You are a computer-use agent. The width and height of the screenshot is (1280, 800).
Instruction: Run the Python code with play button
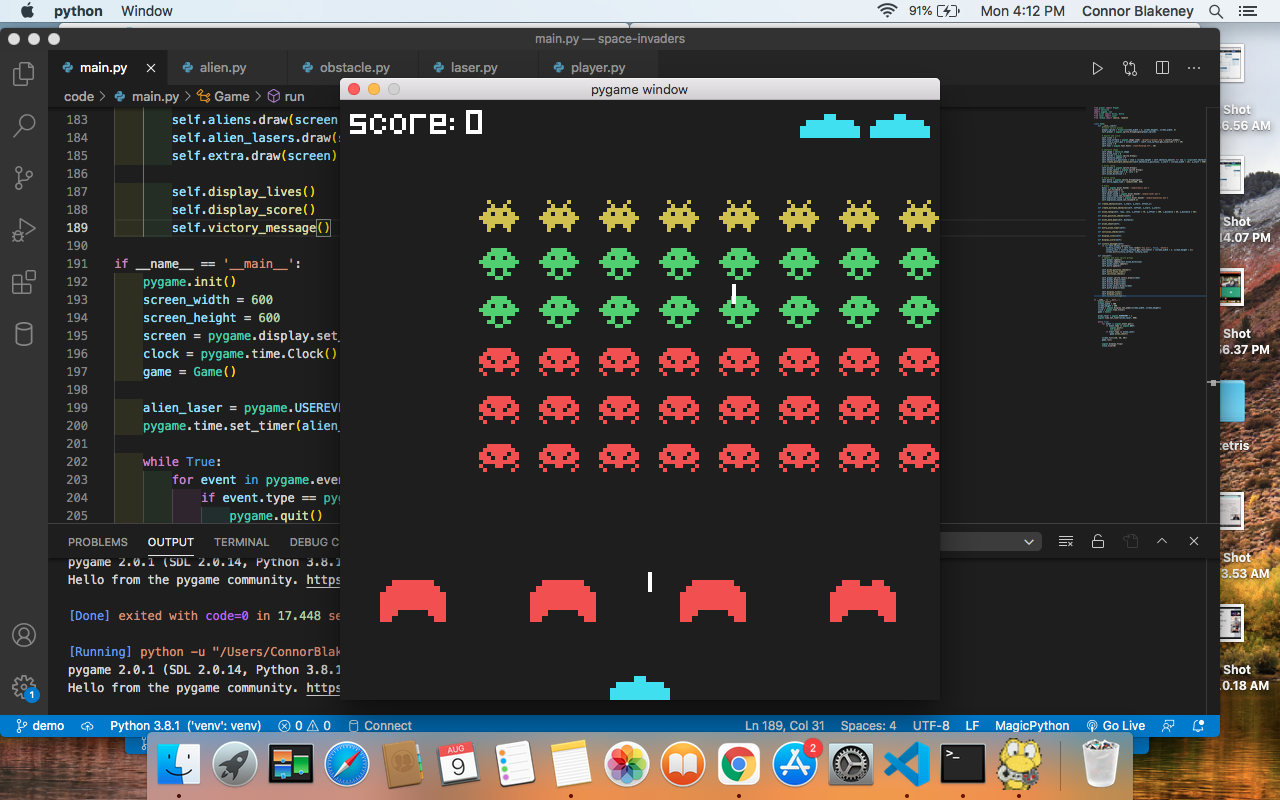click(1097, 68)
